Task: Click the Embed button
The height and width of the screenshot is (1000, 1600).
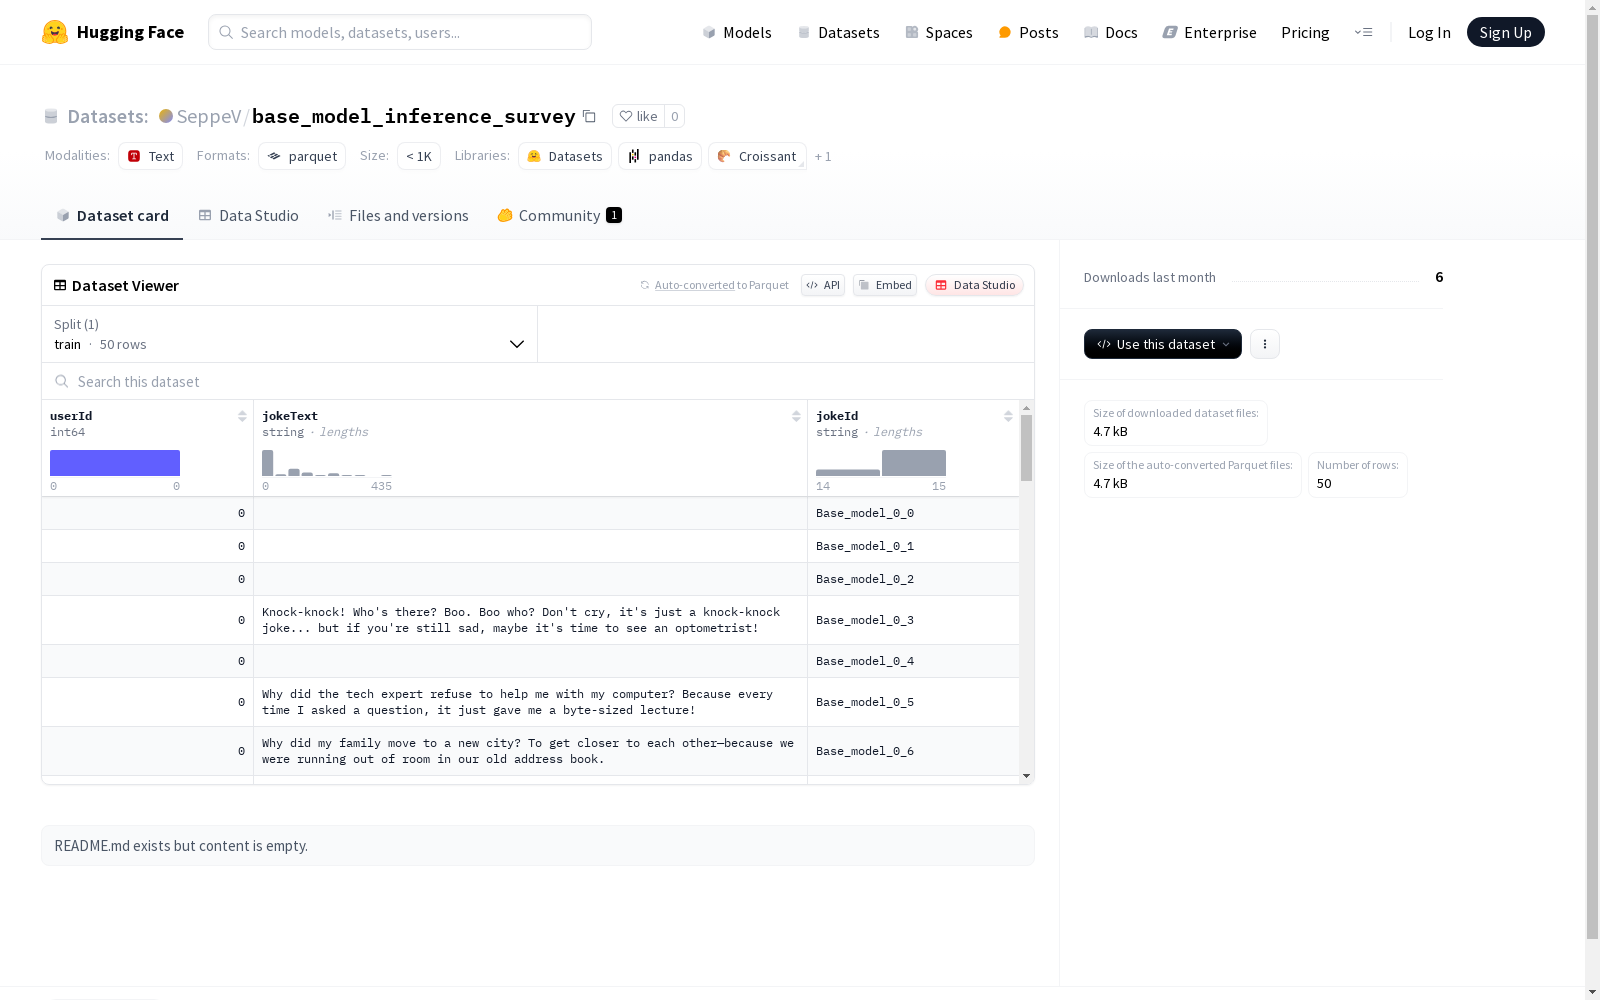Action: [885, 285]
